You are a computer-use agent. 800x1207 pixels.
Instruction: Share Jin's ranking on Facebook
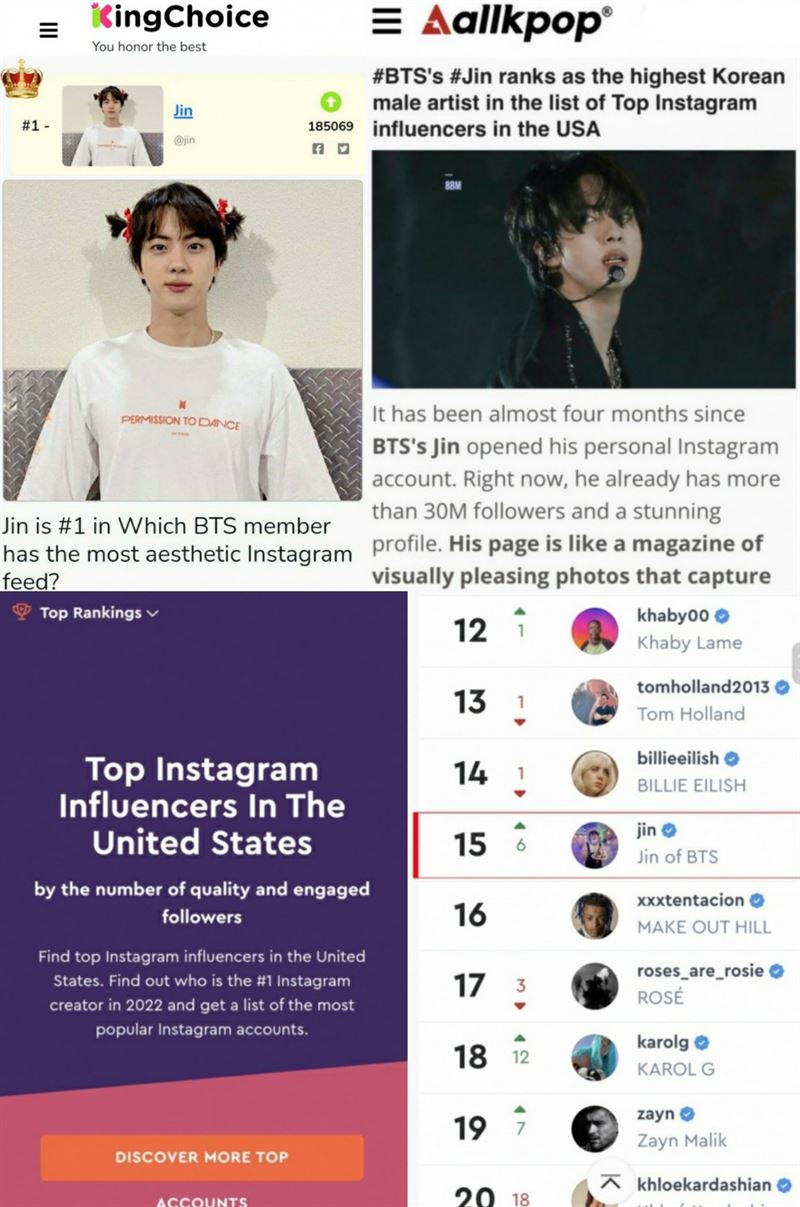(x=319, y=148)
